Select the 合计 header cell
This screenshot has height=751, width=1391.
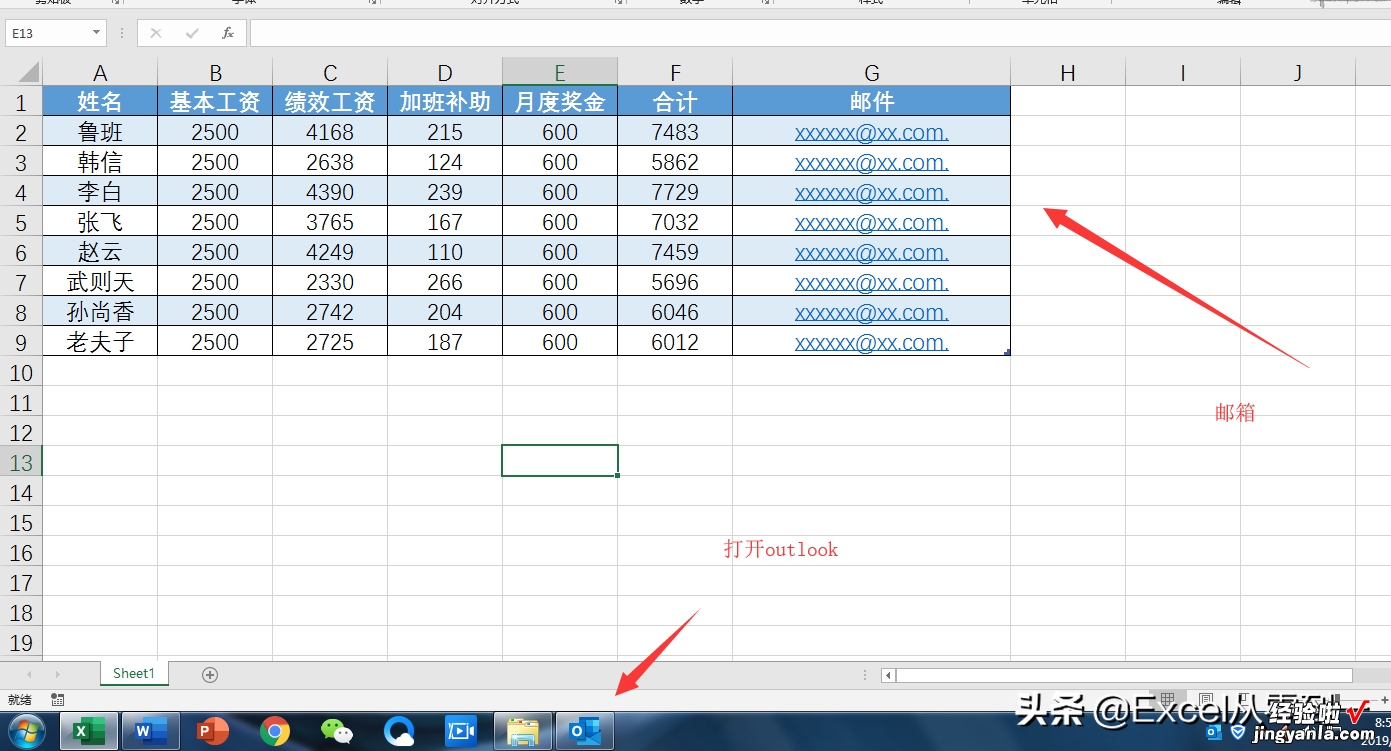tap(675, 101)
